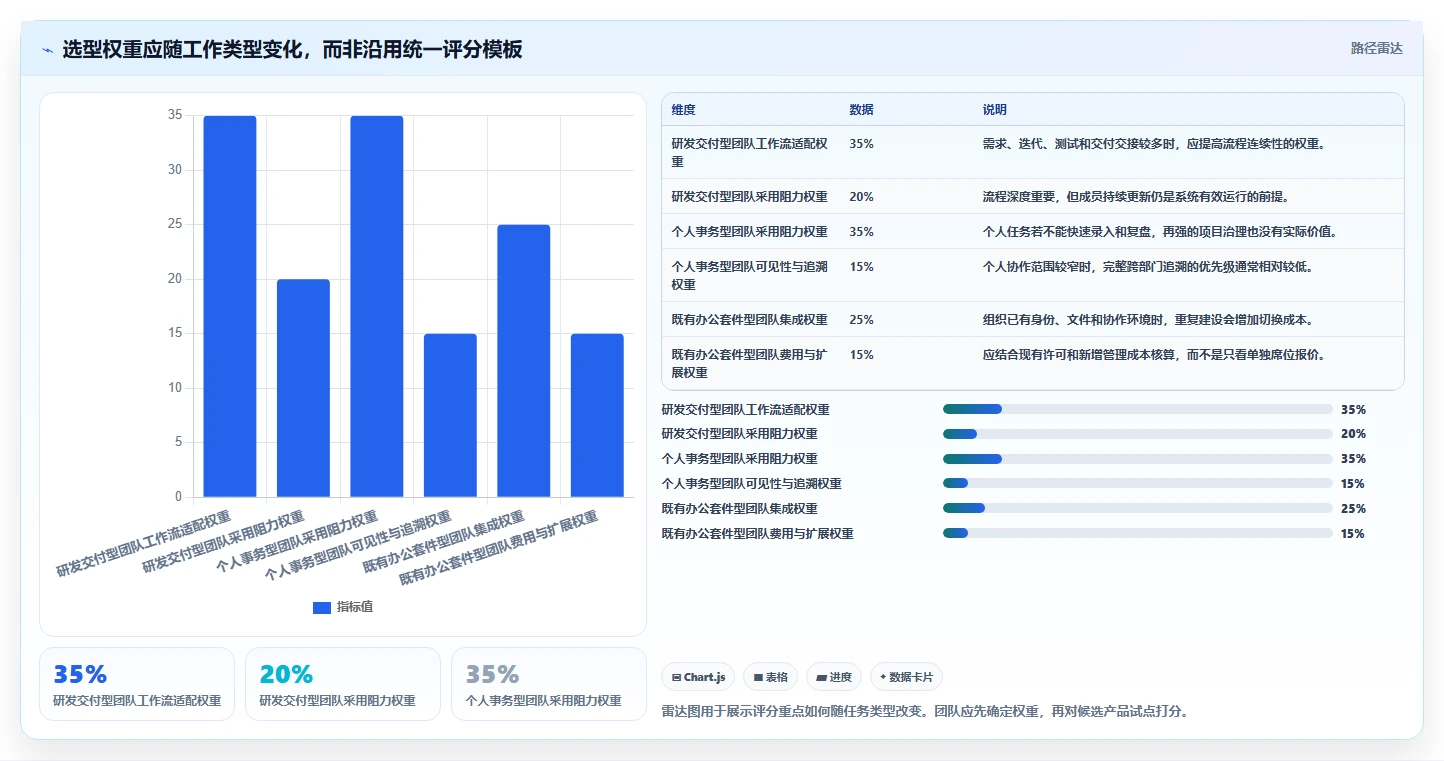This screenshot has width=1444, height=761.
Task: Click the 说明 column header
Action: (x=995, y=110)
